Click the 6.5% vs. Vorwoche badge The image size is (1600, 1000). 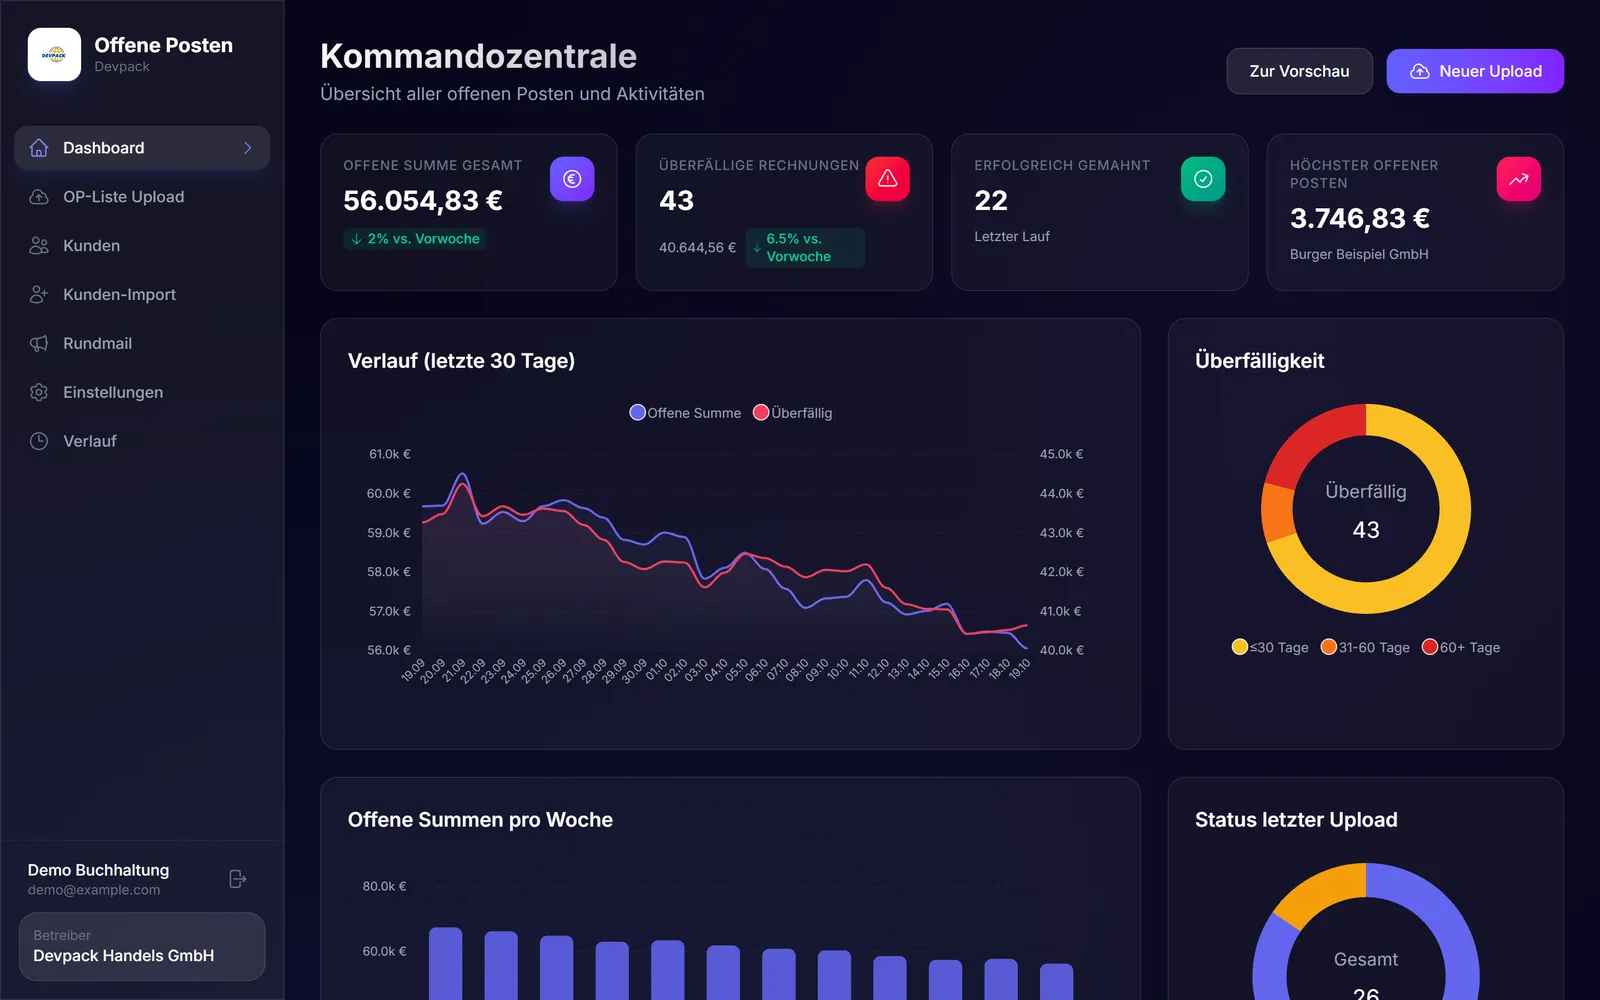point(805,248)
